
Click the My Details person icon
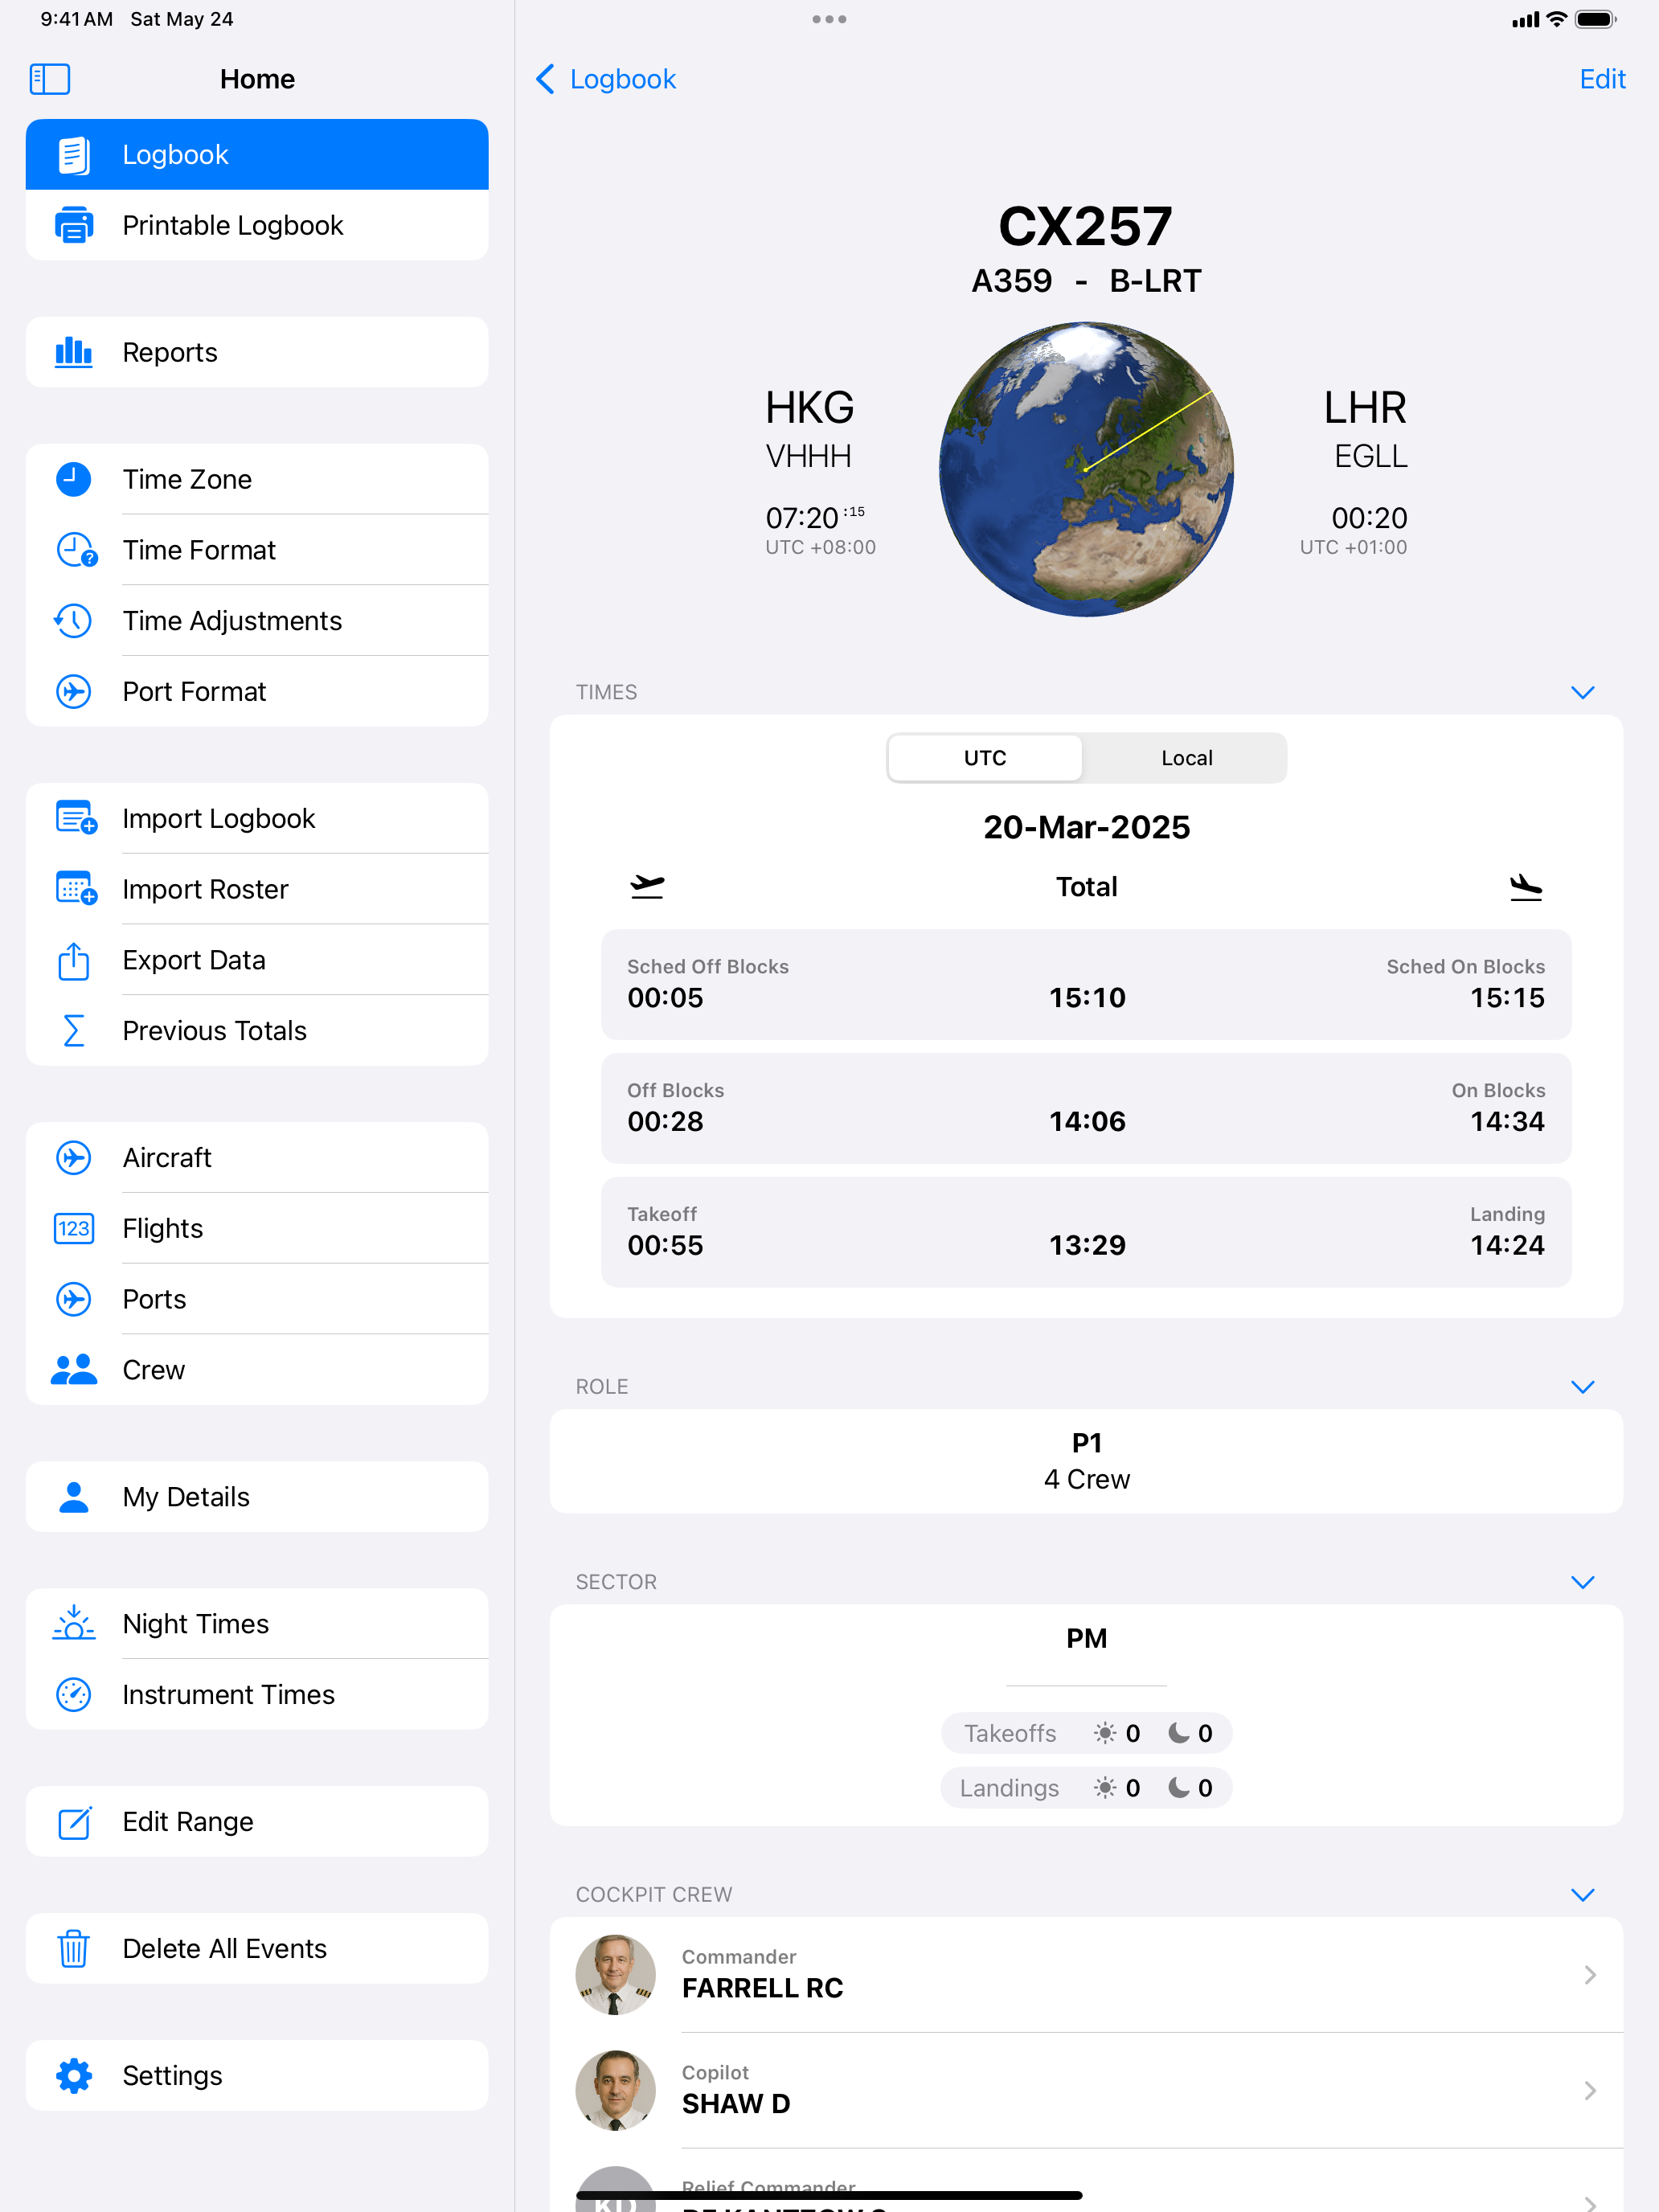pyautogui.click(x=74, y=1497)
